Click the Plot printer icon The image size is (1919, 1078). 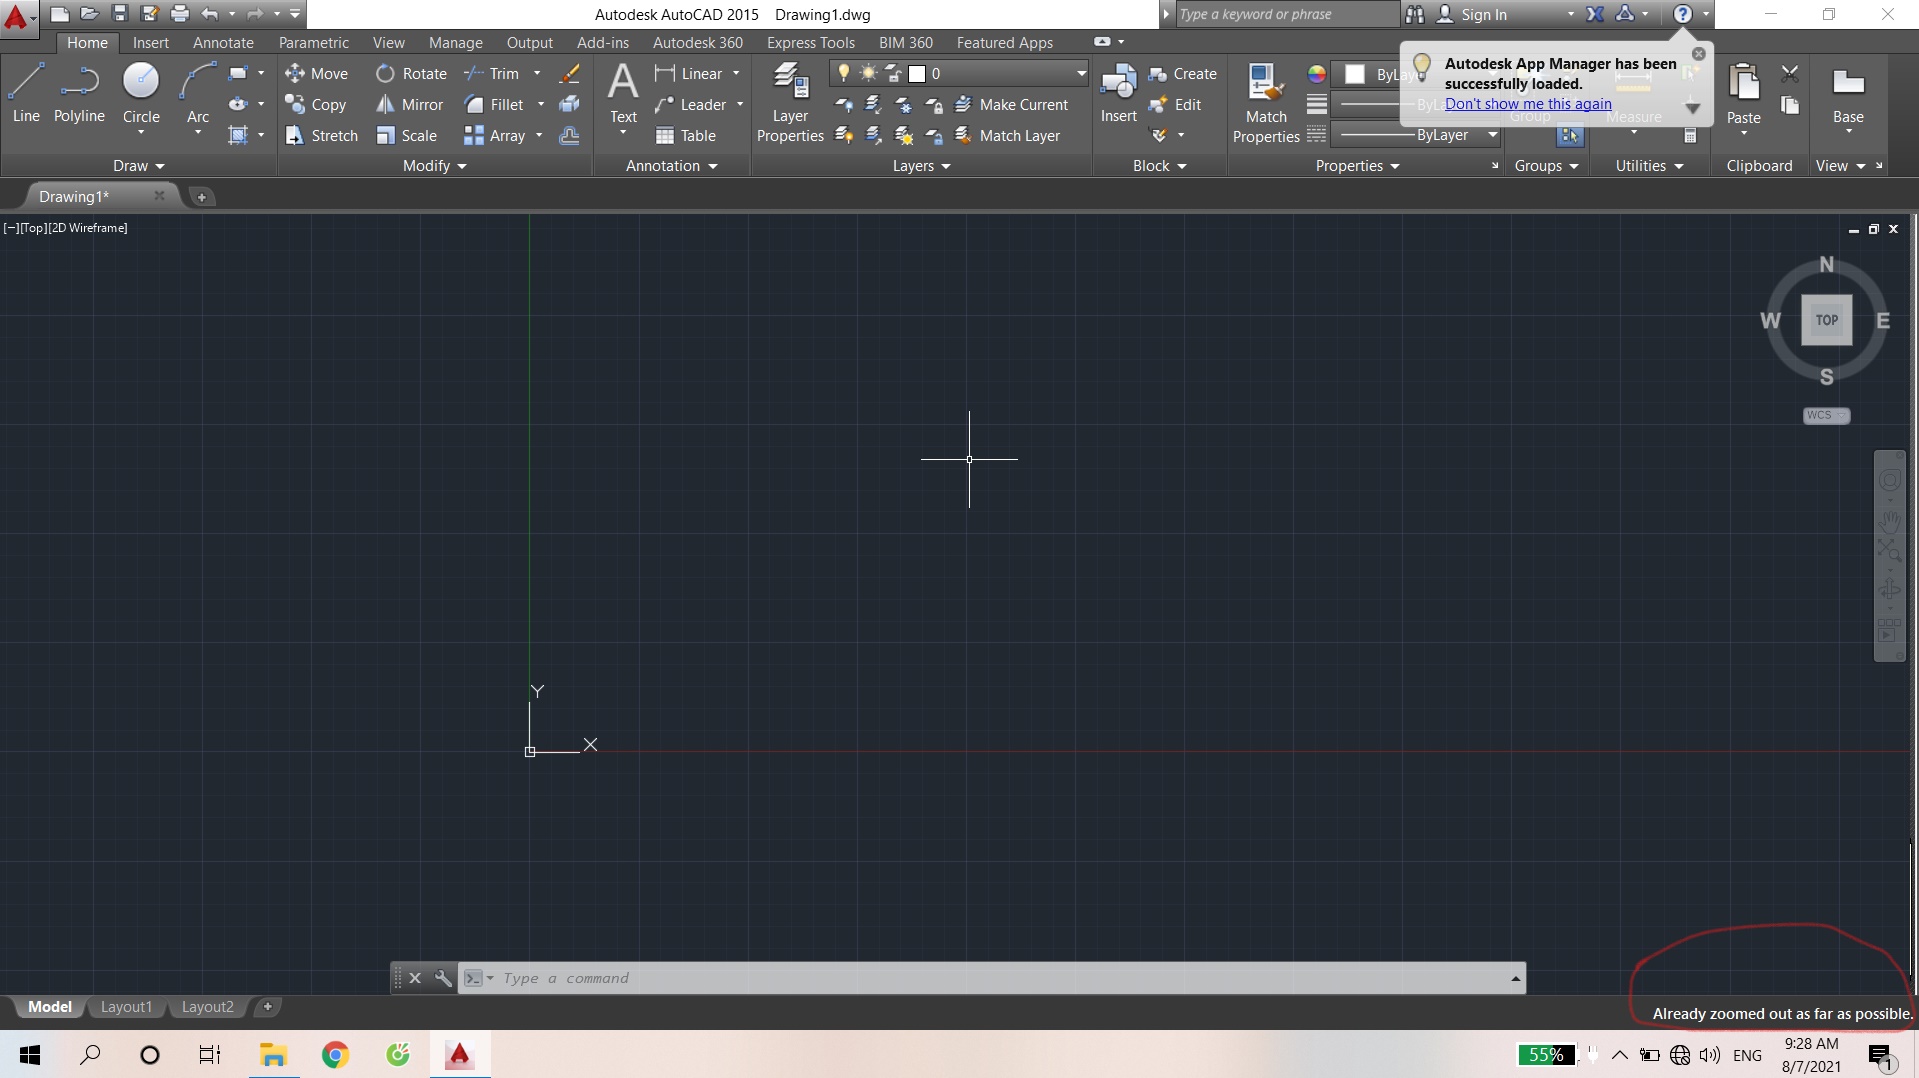pos(180,14)
